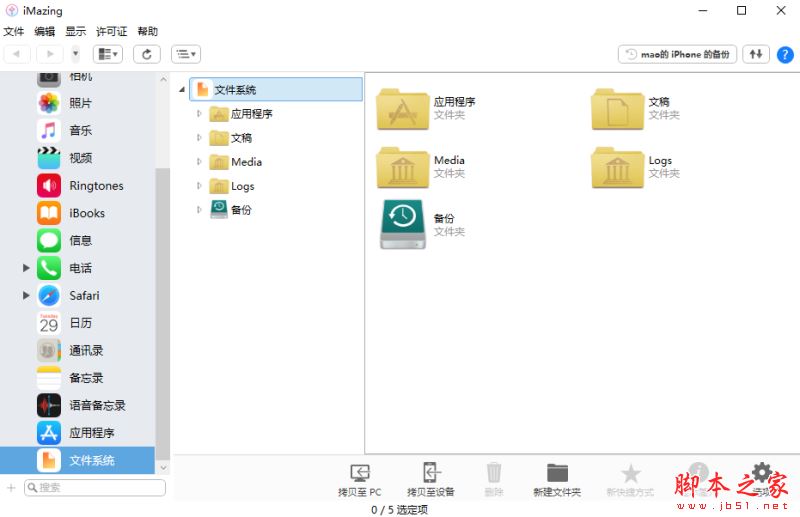The width and height of the screenshot is (800, 517).
Task: Select the File System (文件系统) sidebar item
Action: 78,460
